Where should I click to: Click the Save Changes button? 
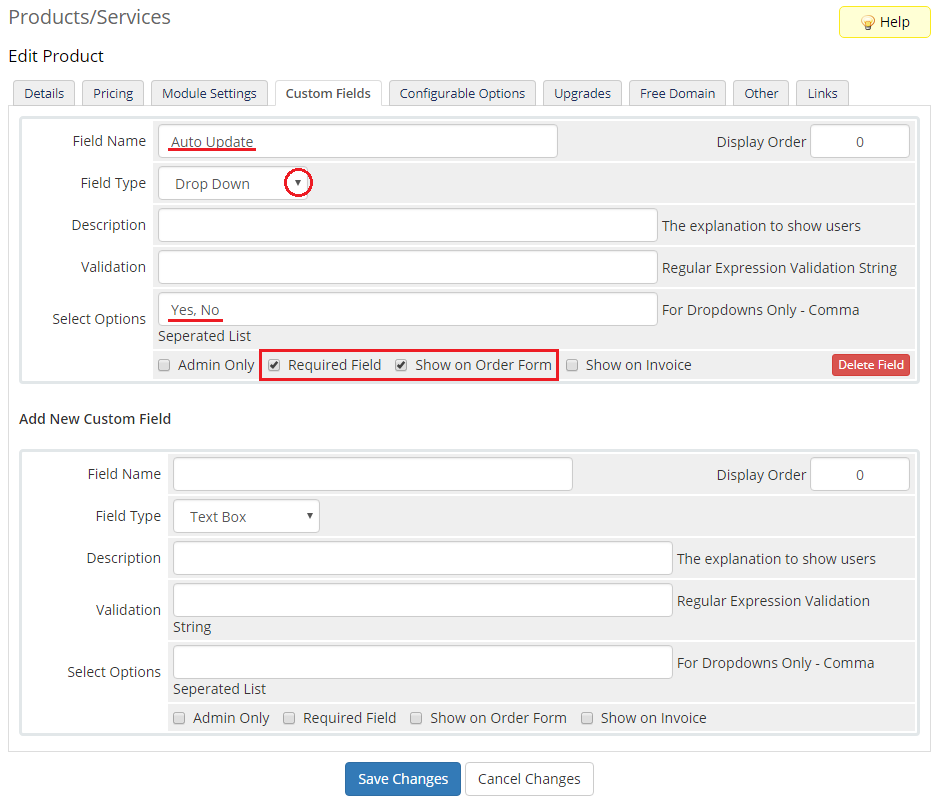(x=403, y=779)
